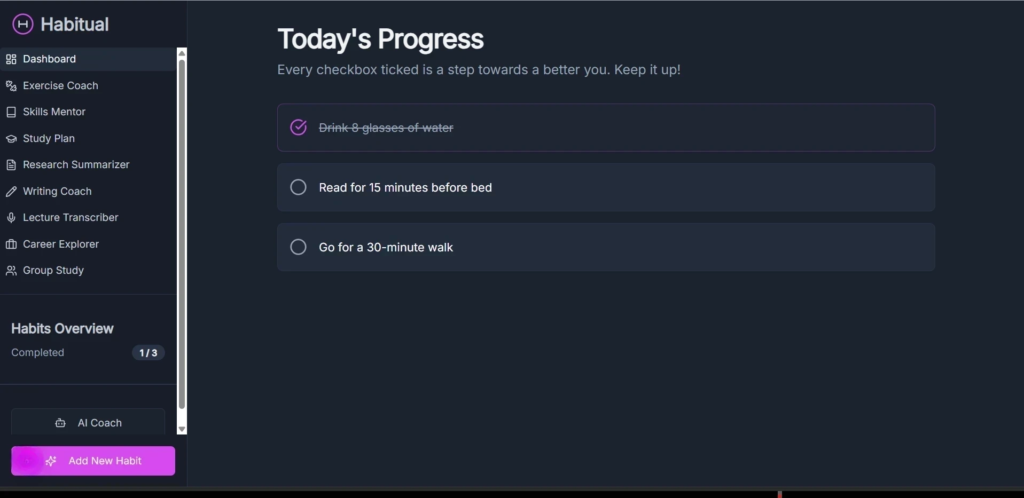Click the Group Study people icon

(x=11, y=271)
